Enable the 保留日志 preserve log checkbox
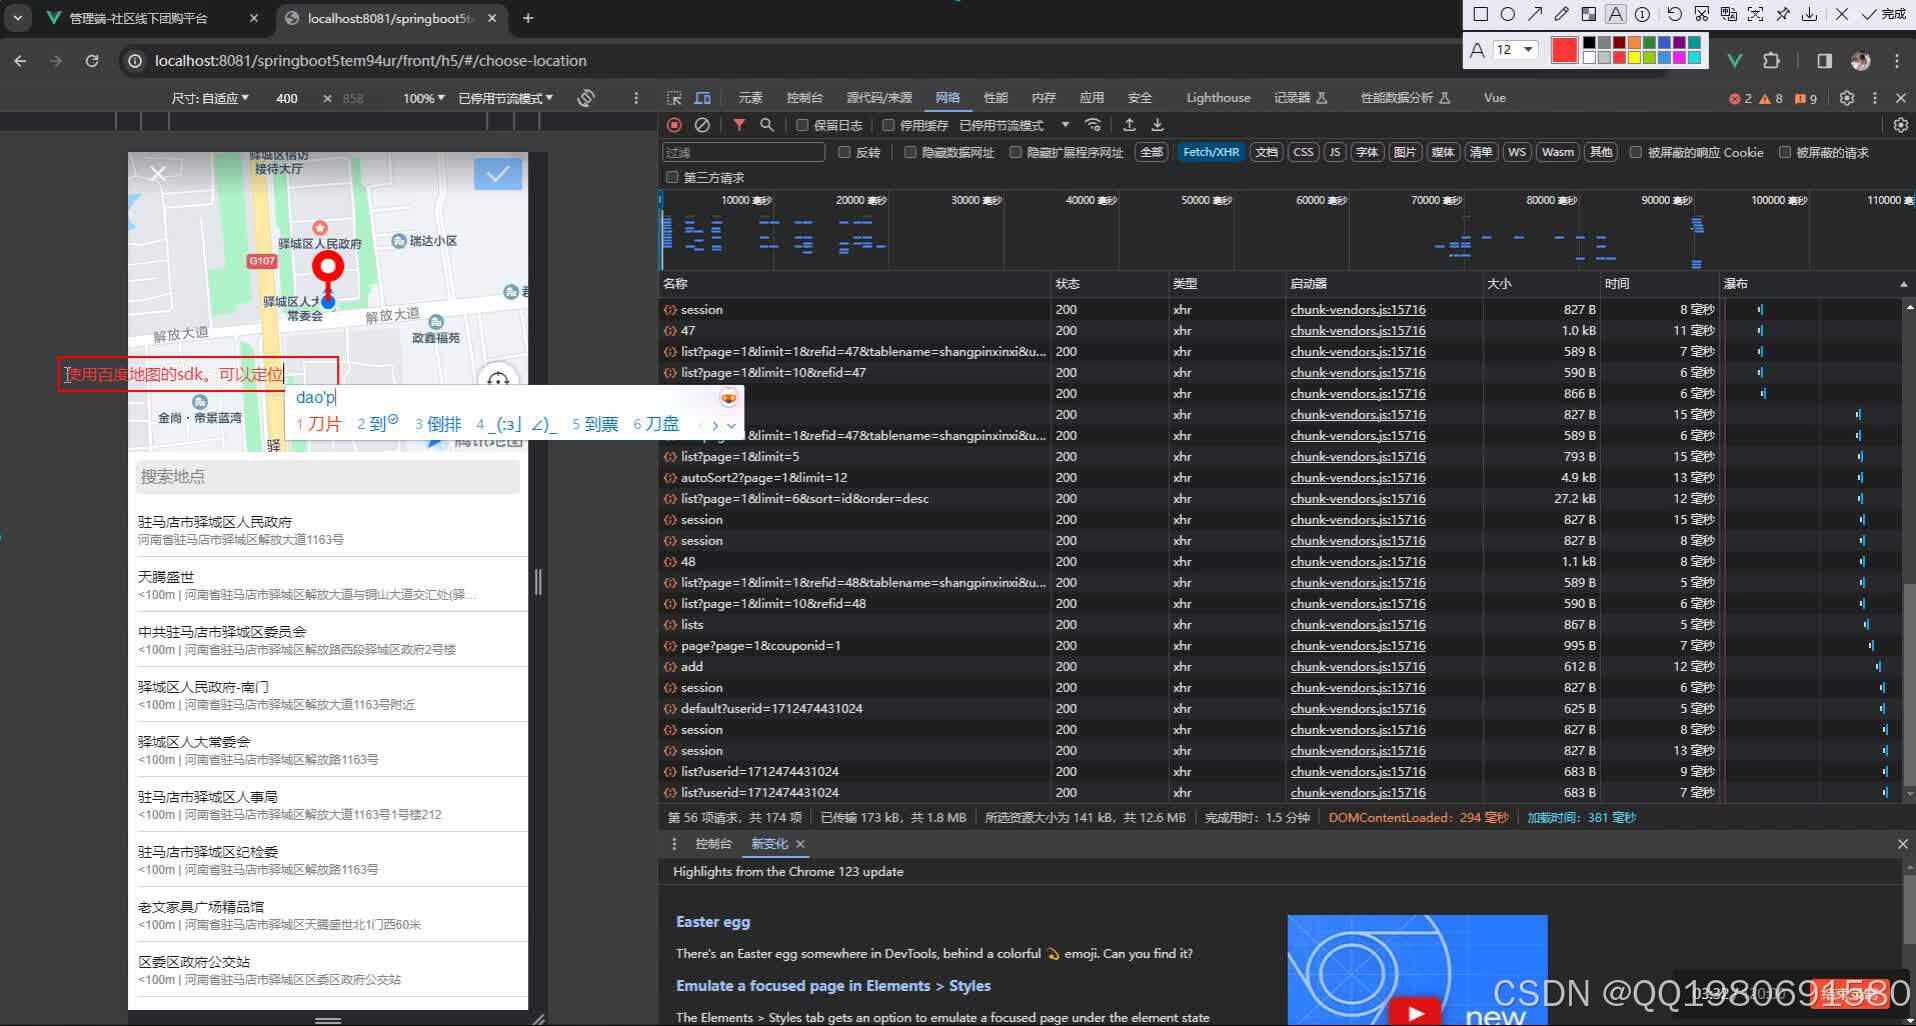The image size is (1916, 1026). (802, 125)
